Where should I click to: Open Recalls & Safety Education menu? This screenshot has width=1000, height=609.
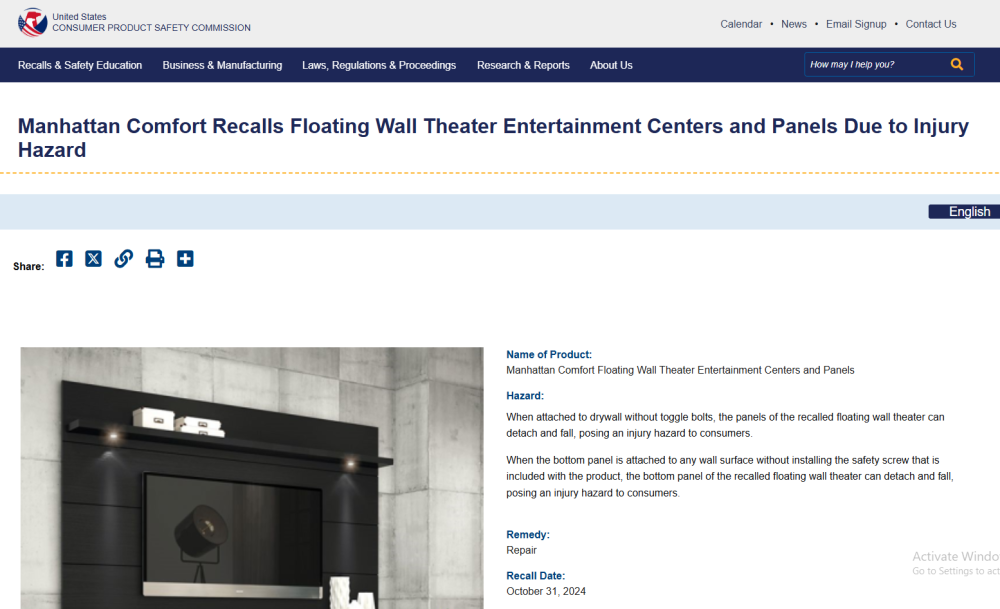pos(80,65)
